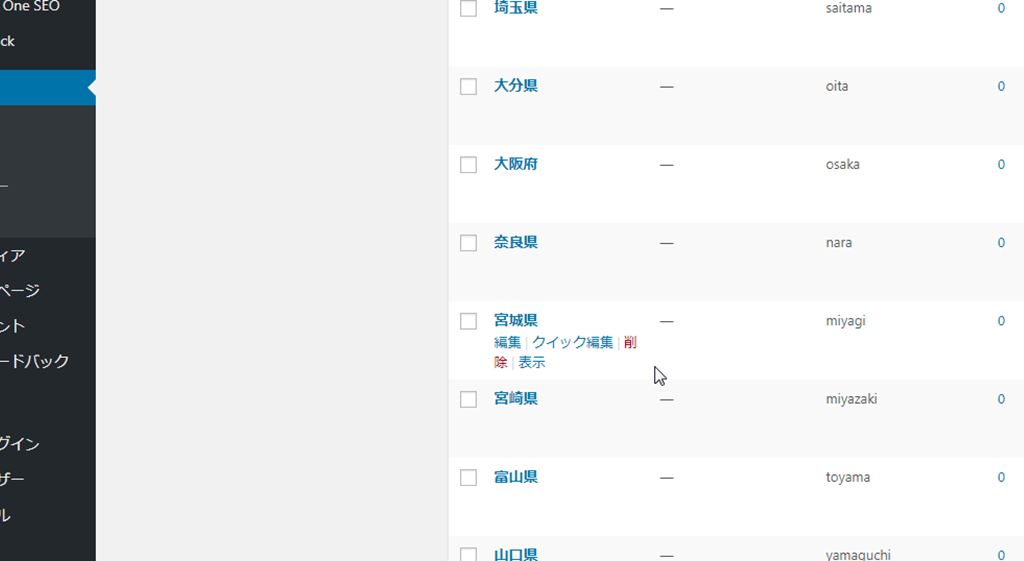Click the red 削除 link for 宮城県
Screen dimensions: 1024x561
[629, 343]
